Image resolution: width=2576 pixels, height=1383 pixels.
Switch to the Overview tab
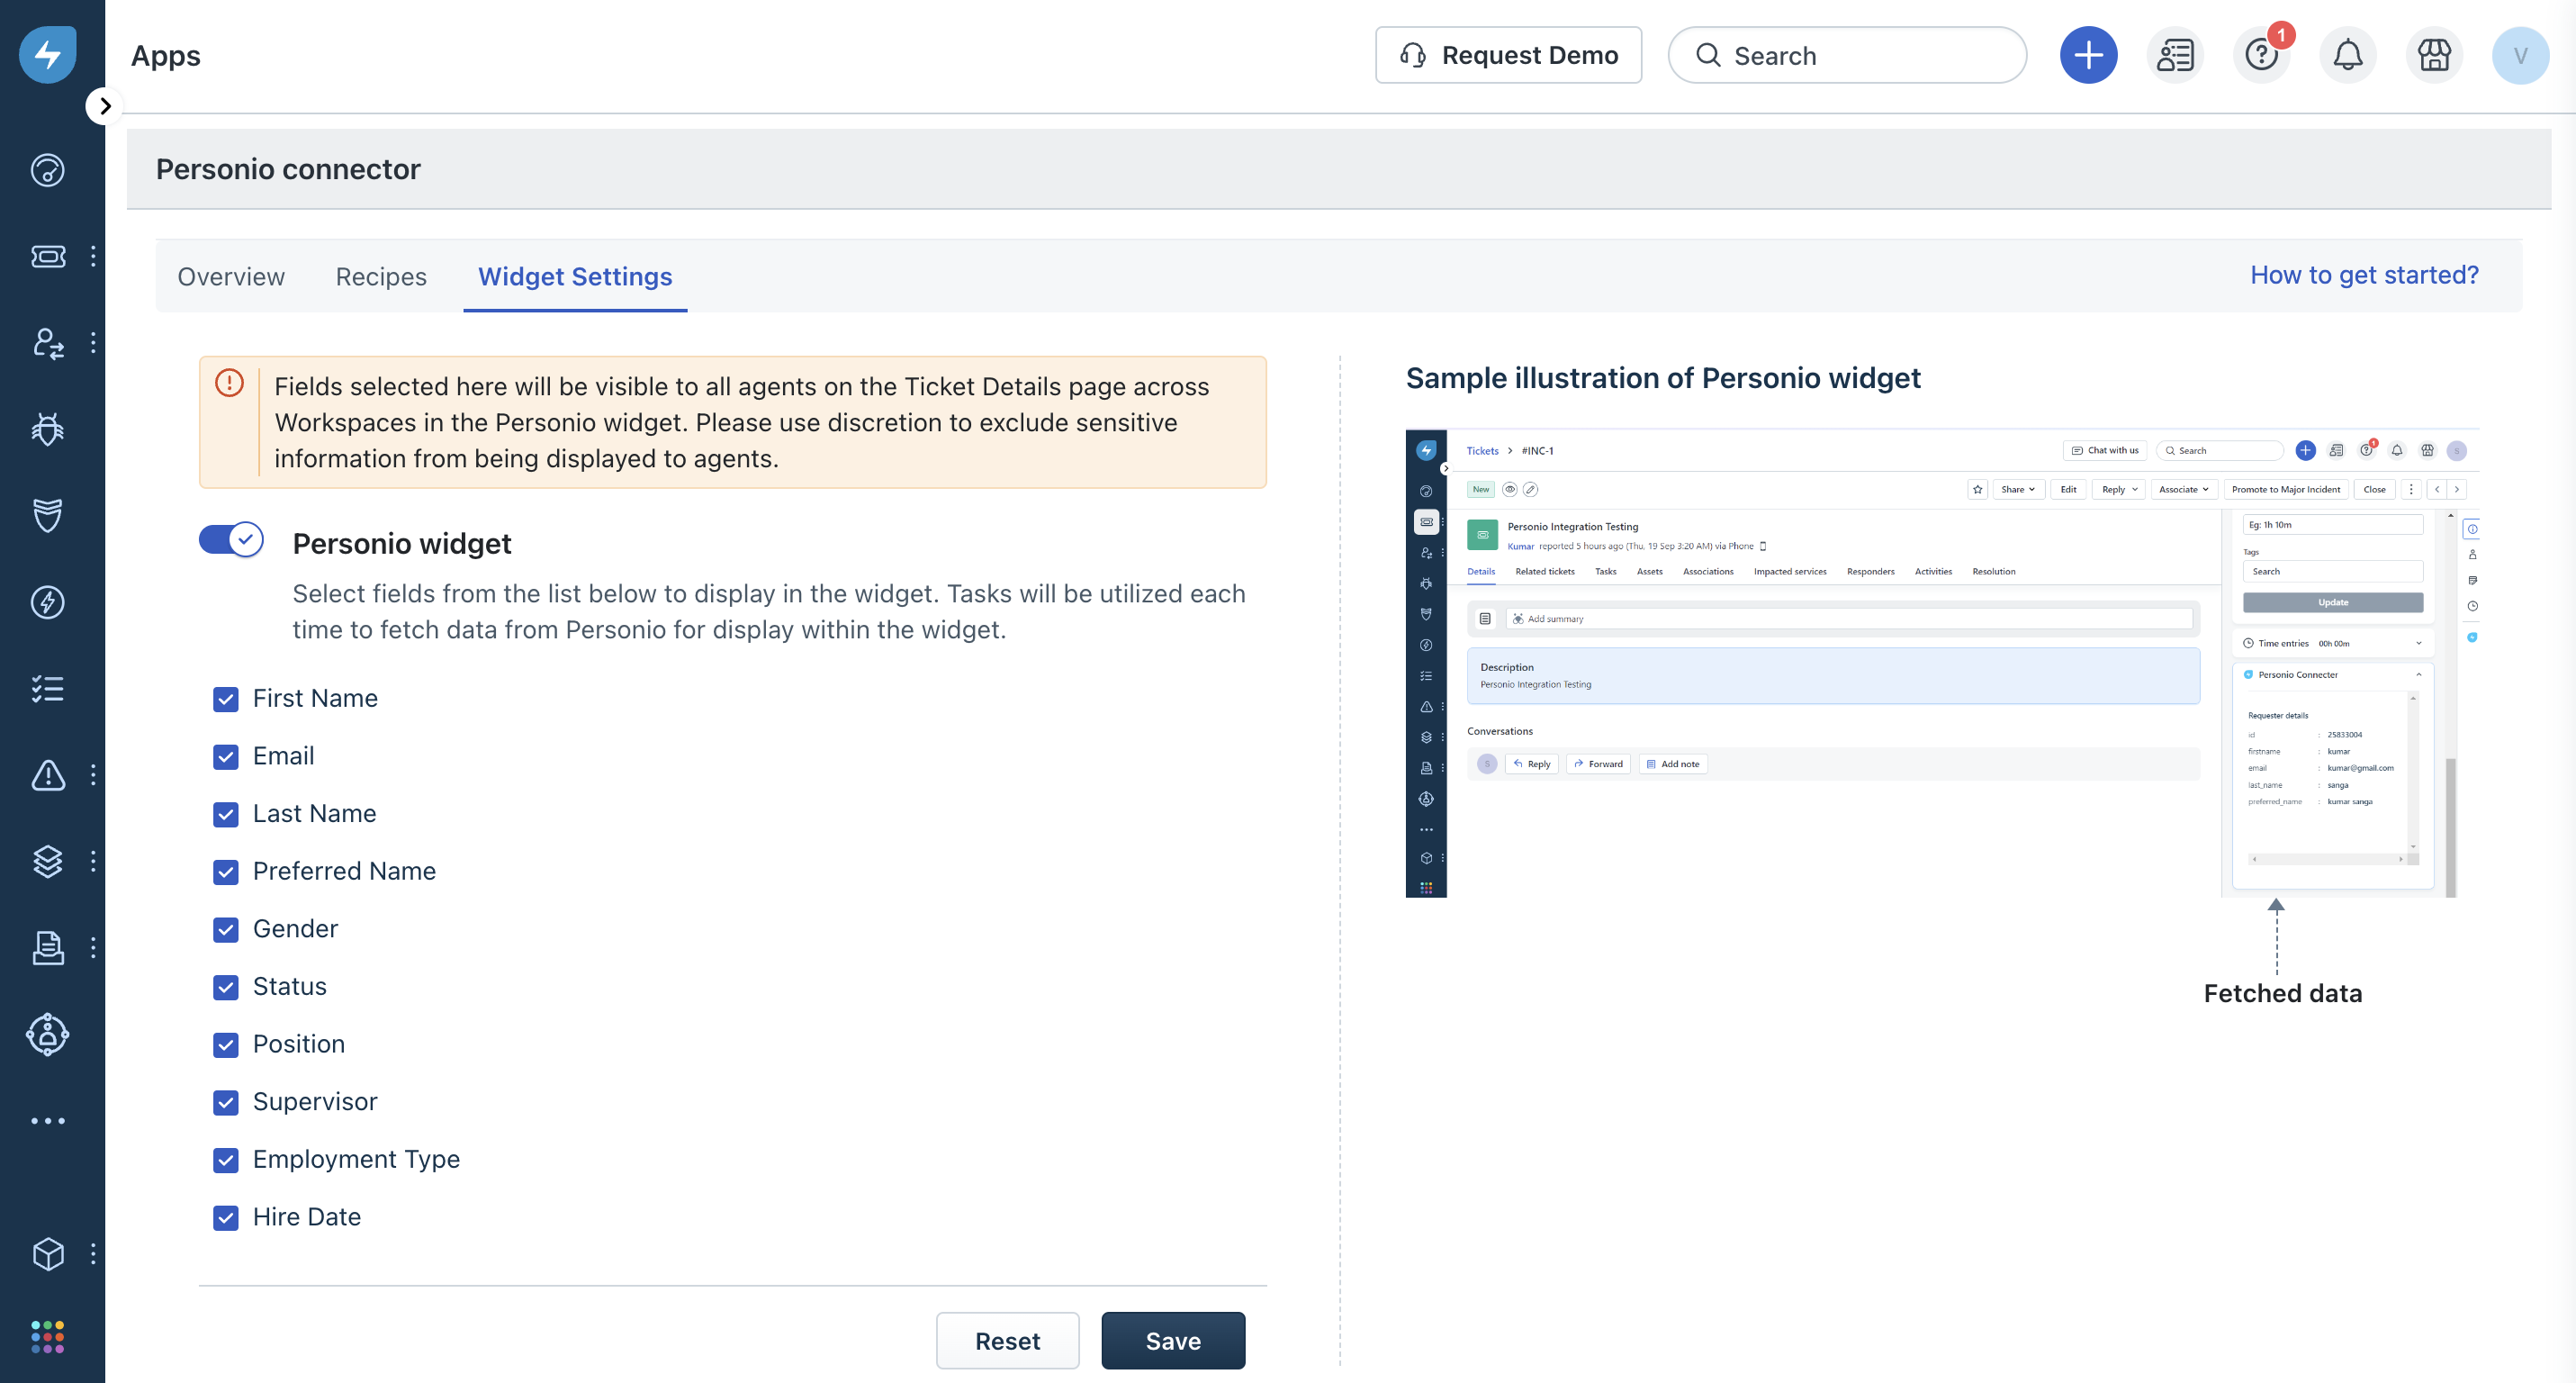click(231, 277)
